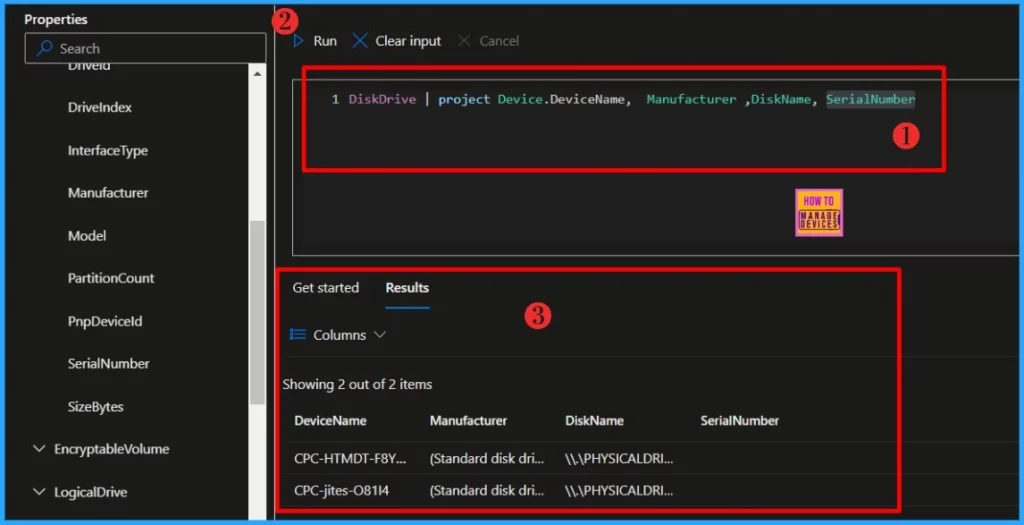
Task: Select the InterfaceType property
Action: click(108, 151)
